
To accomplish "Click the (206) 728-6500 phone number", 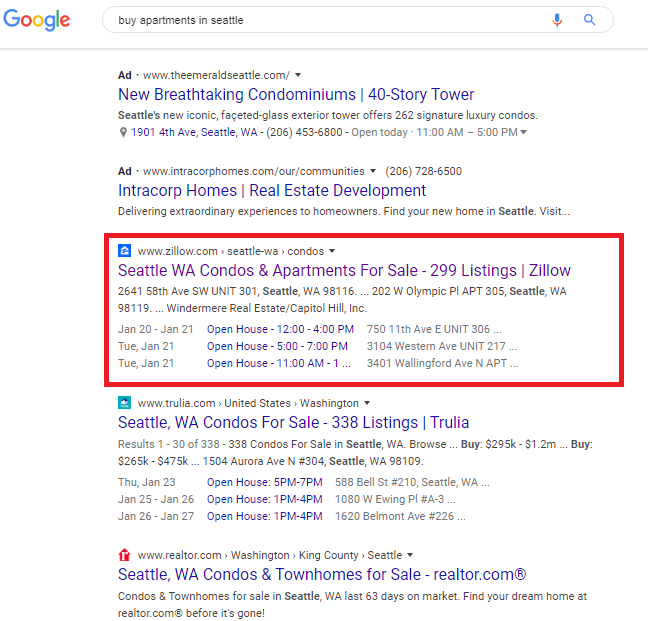I will tap(424, 171).
